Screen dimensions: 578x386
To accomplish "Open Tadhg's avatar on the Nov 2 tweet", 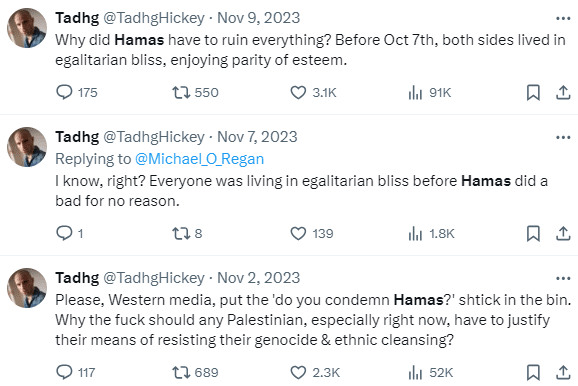I will (x=27, y=288).
